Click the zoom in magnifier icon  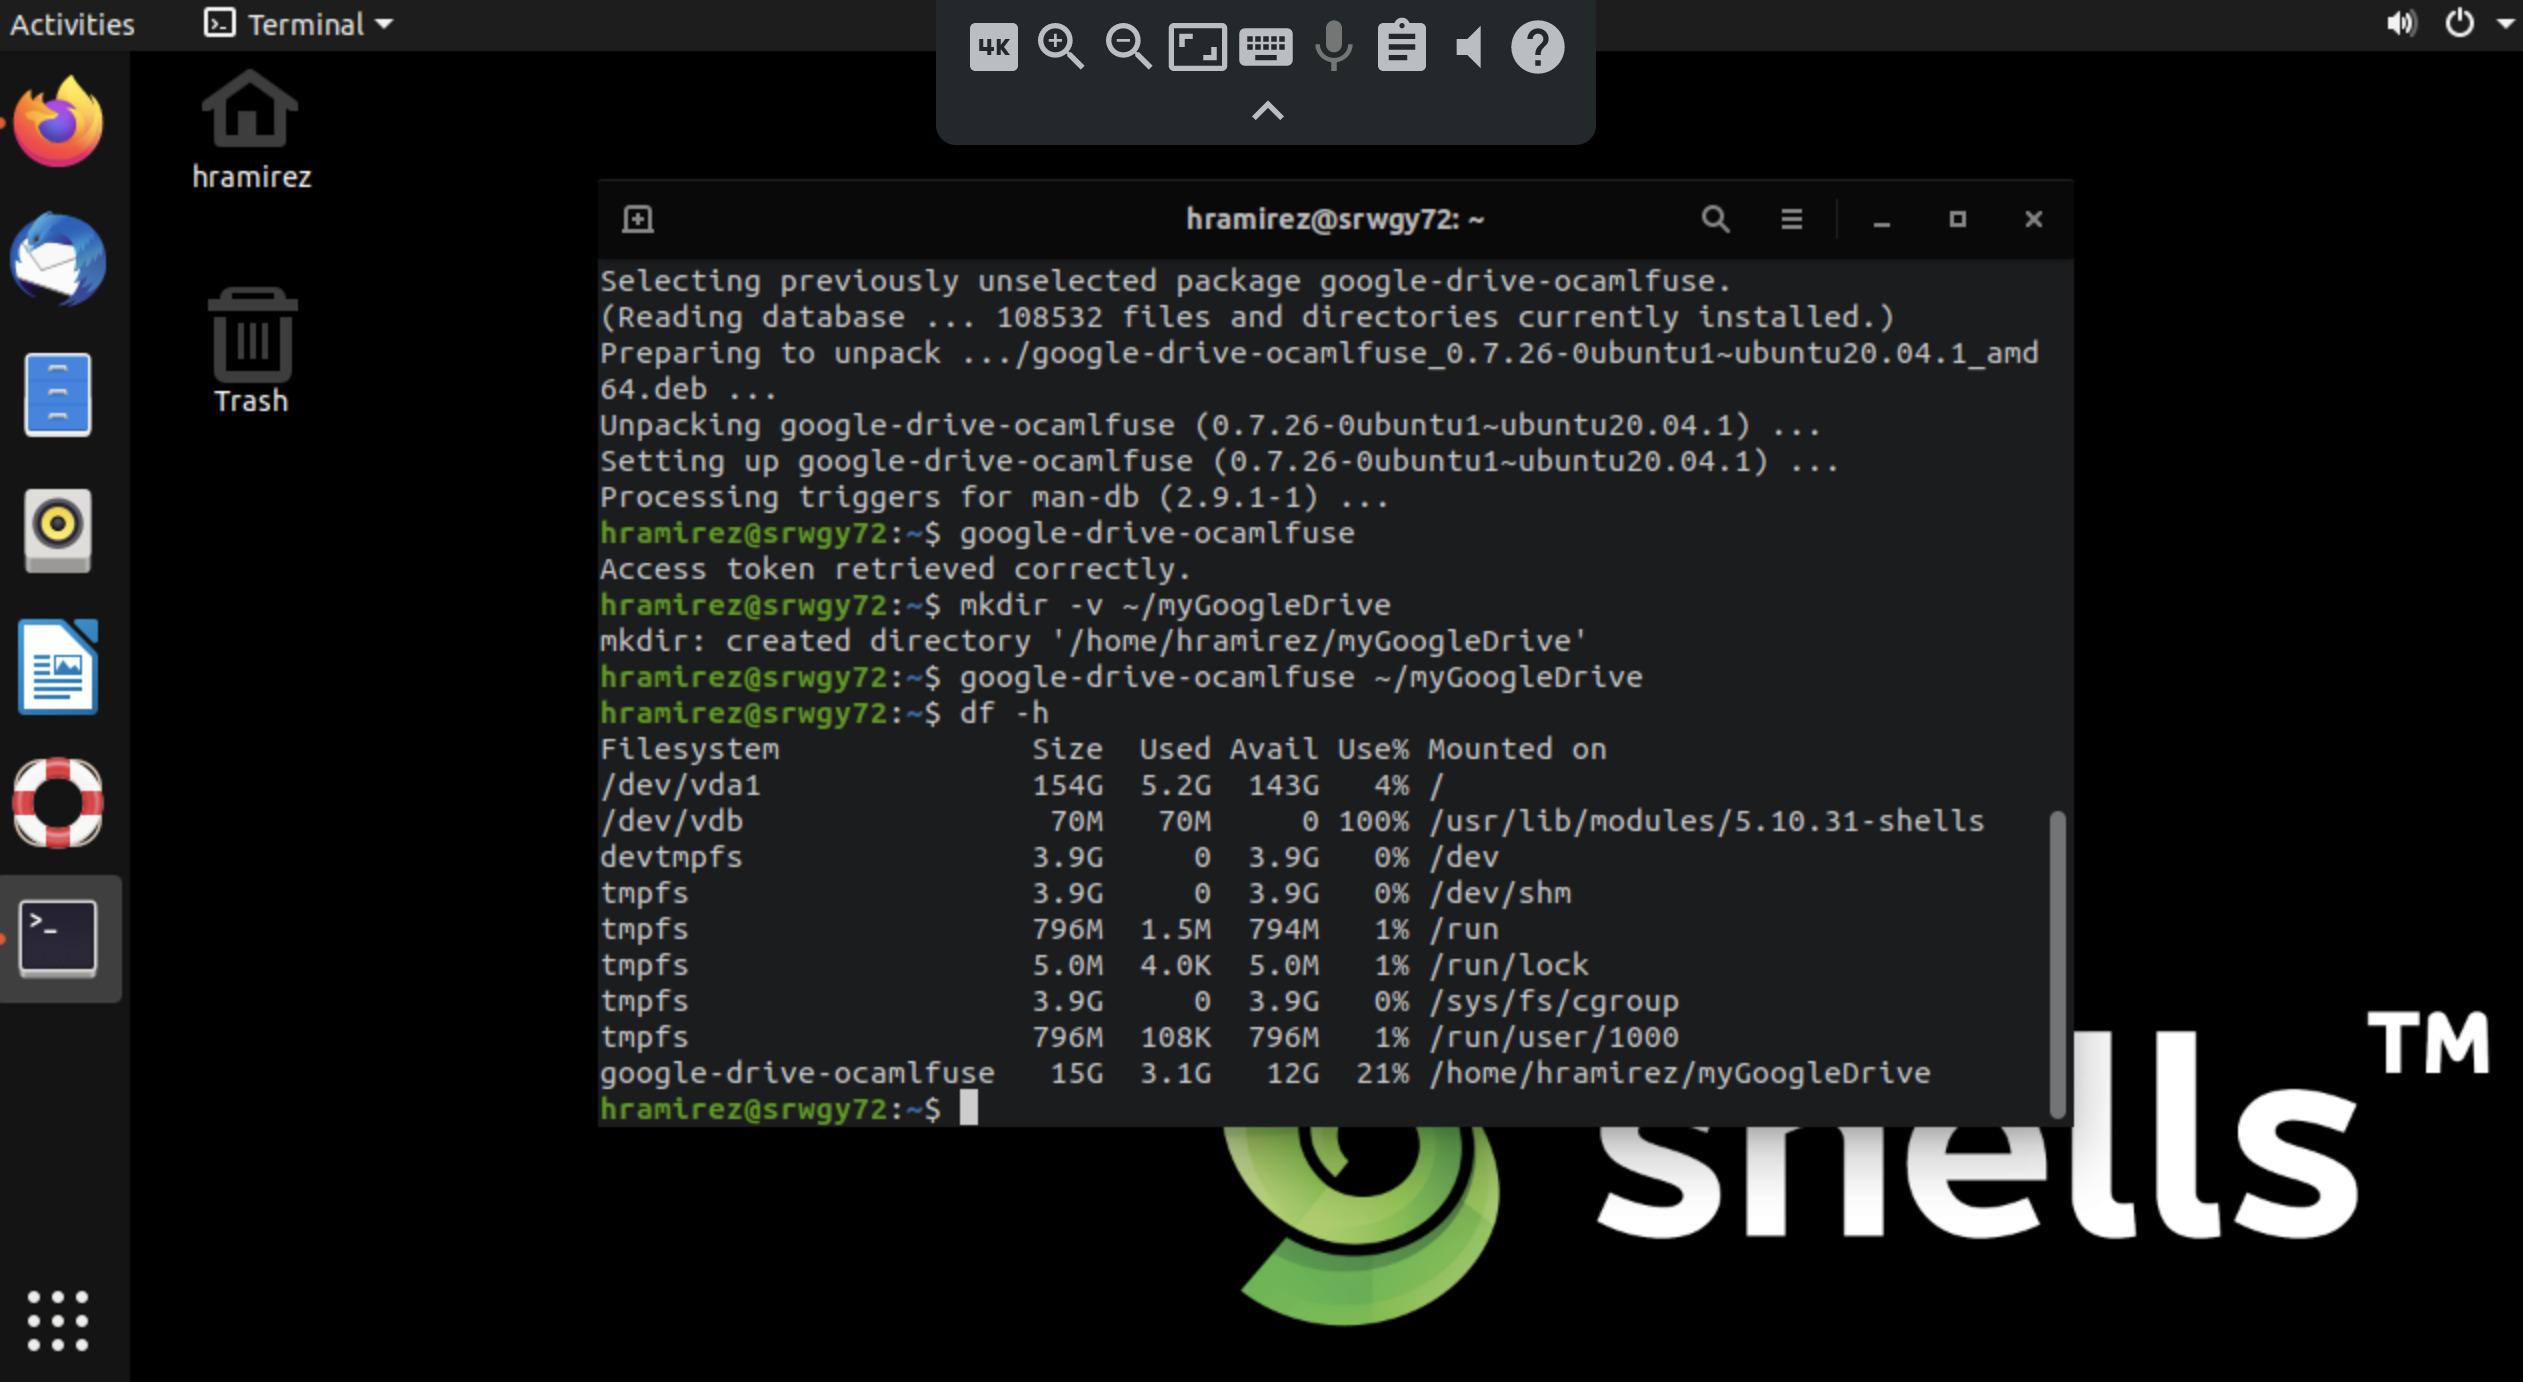click(x=1060, y=47)
